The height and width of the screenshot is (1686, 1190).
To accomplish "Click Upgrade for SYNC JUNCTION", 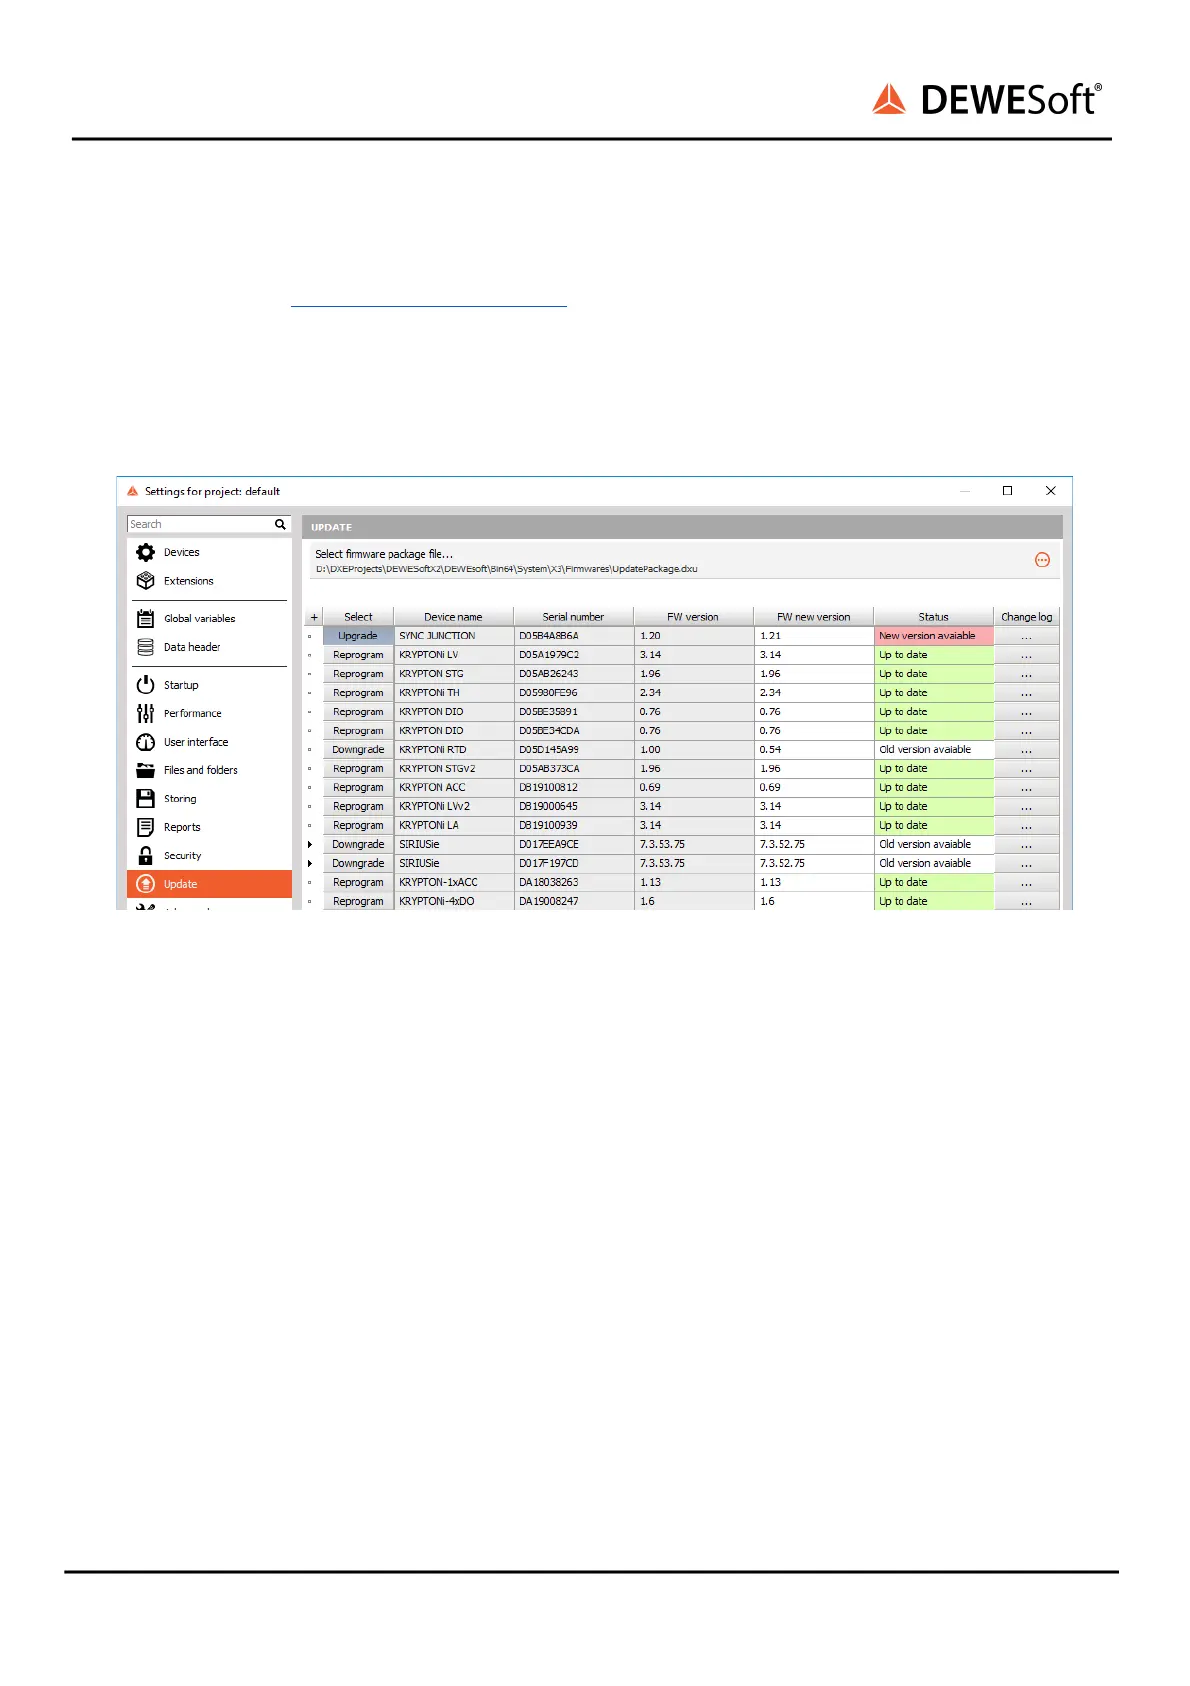I will tap(358, 636).
